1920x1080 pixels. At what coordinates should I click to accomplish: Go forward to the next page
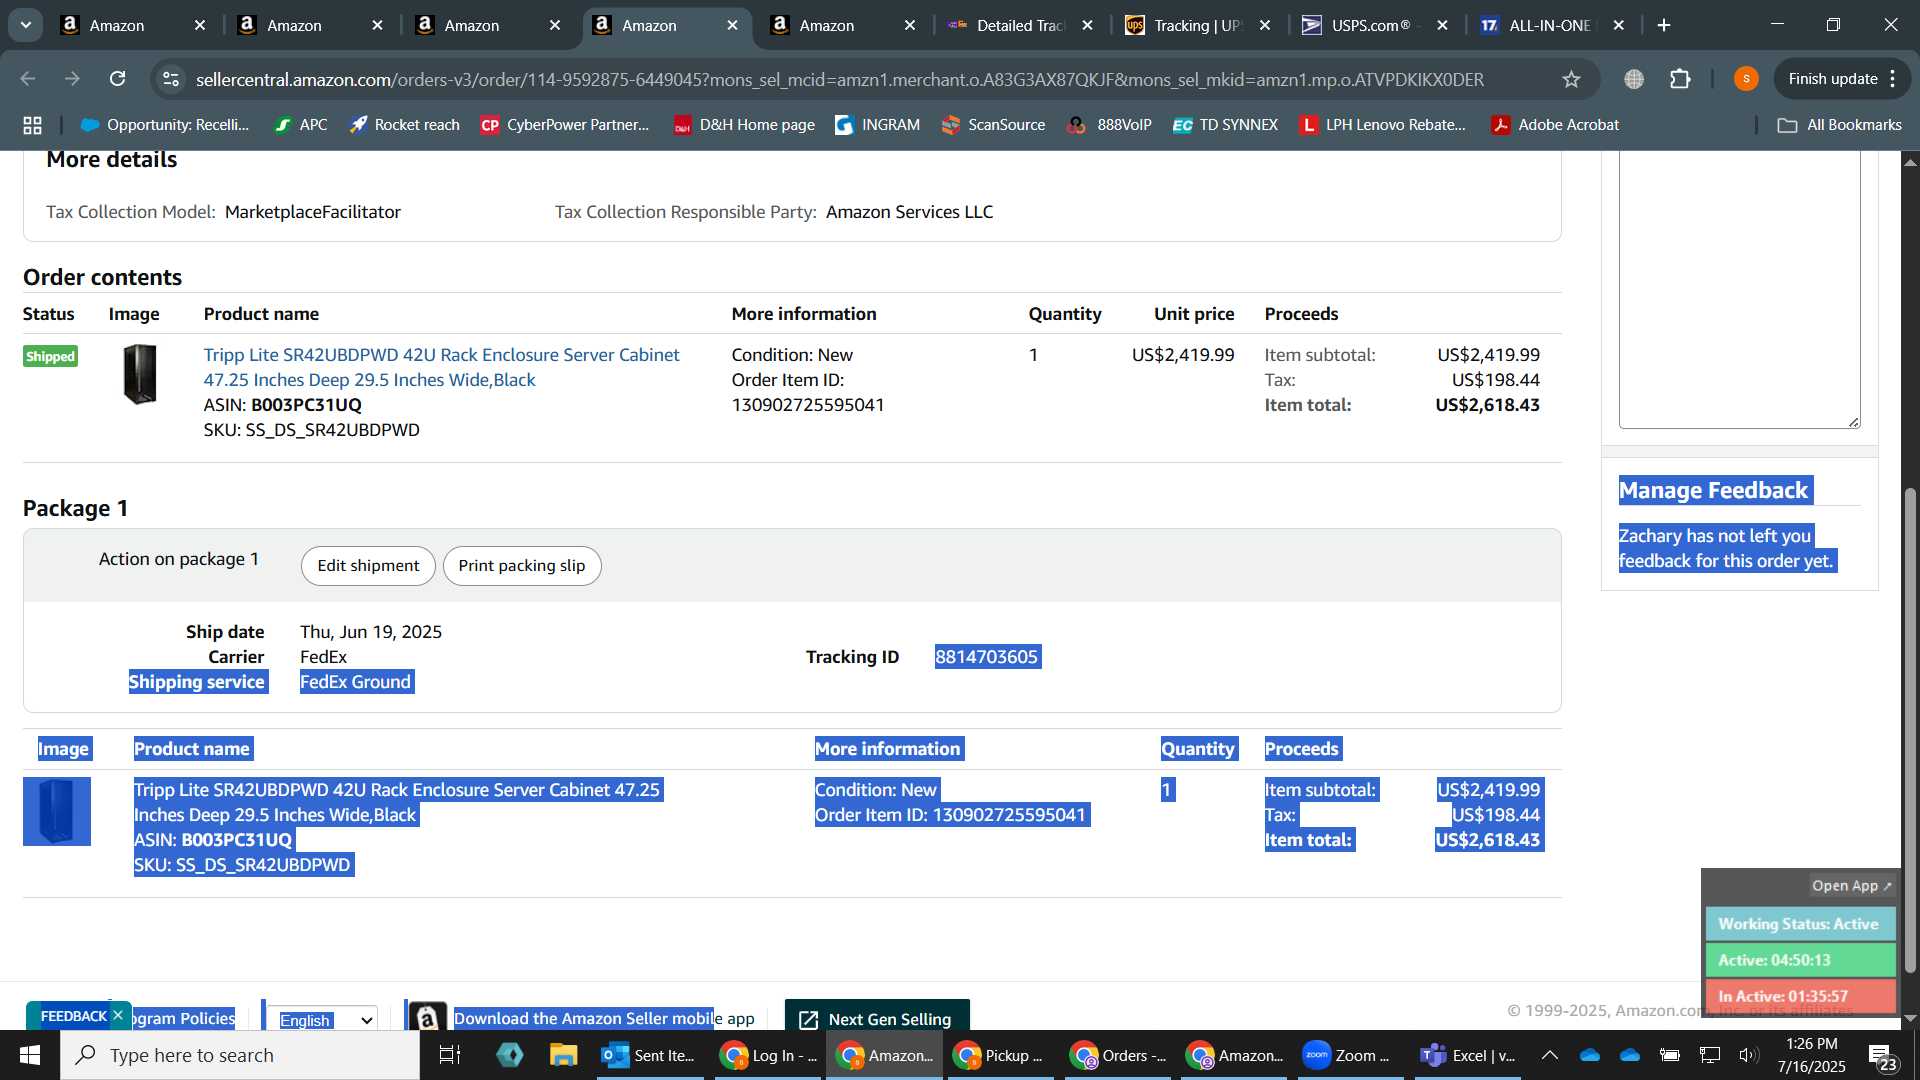(x=72, y=79)
